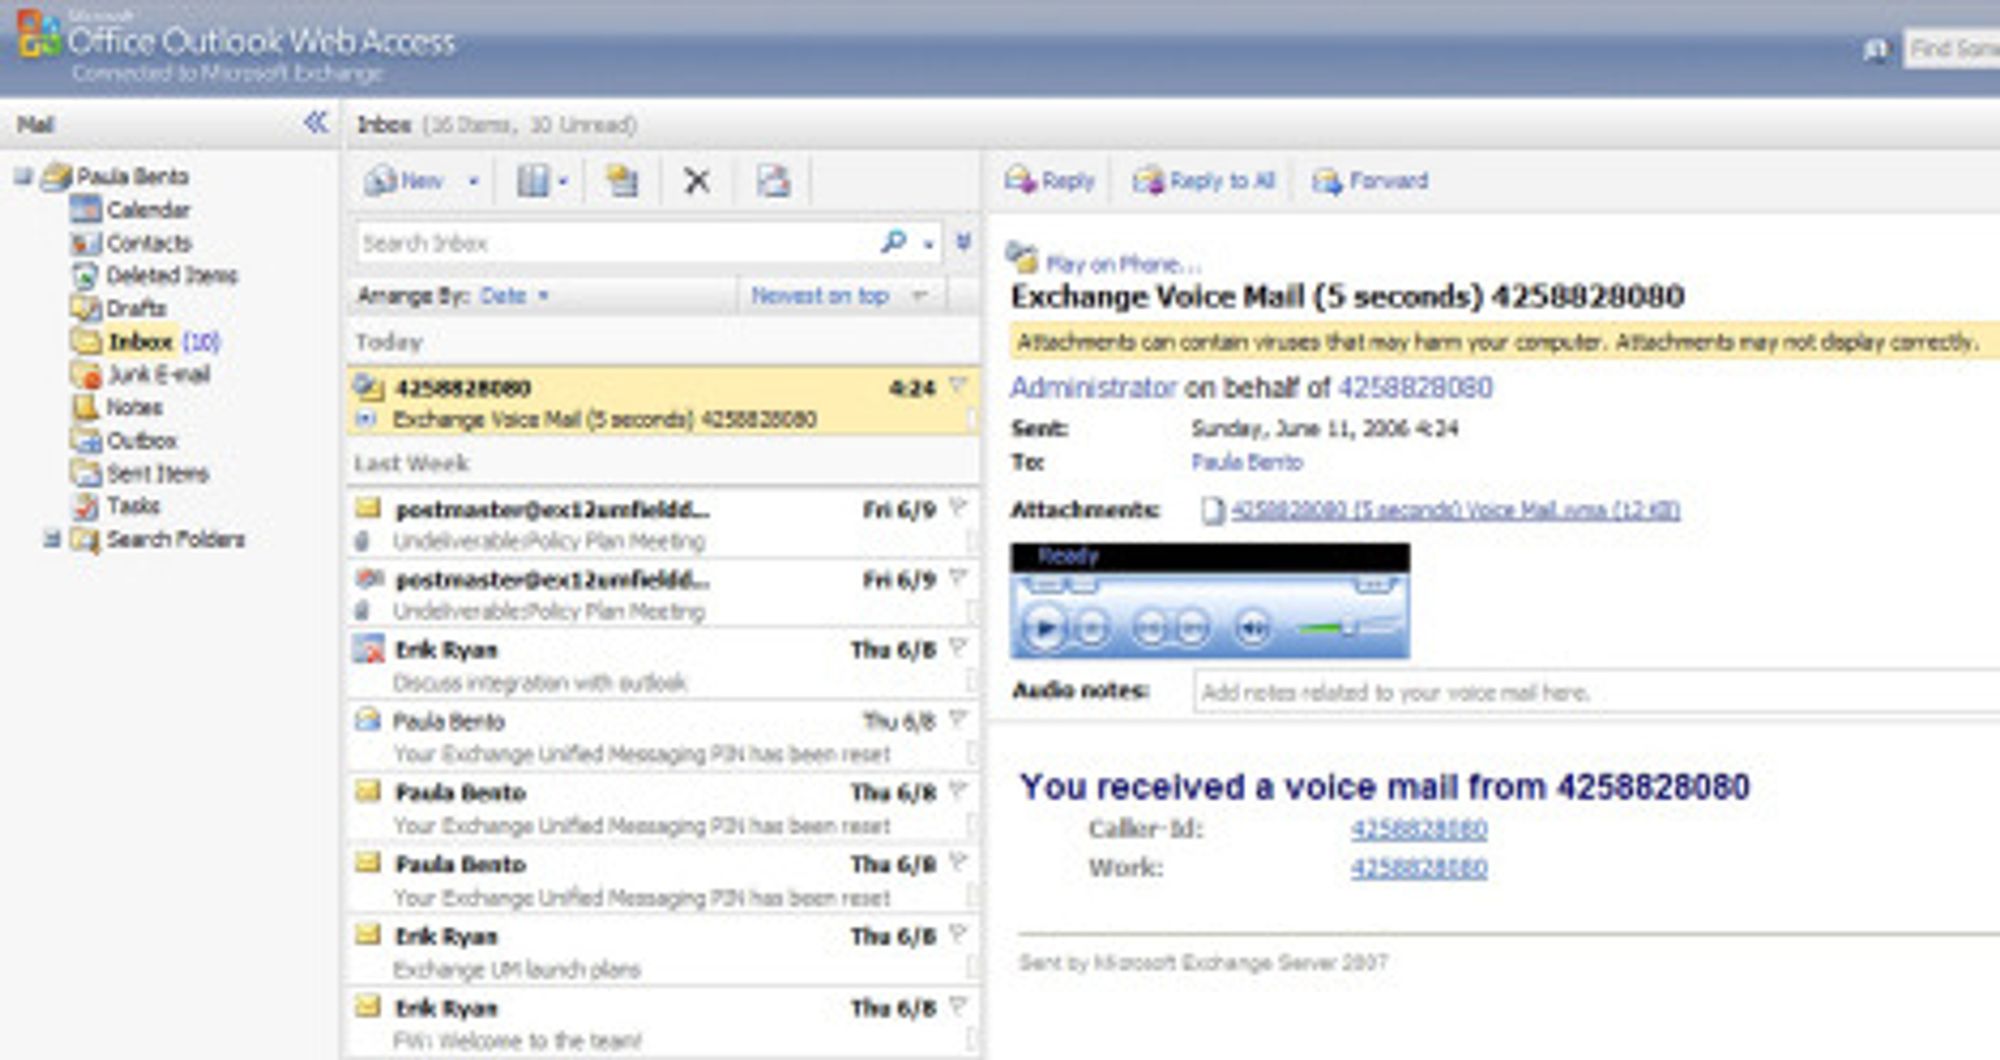Click the Caller-Id 4258828080 link
Image resolution: width=2000 pixels, height=1060 pixels.
pos(1419,829)
